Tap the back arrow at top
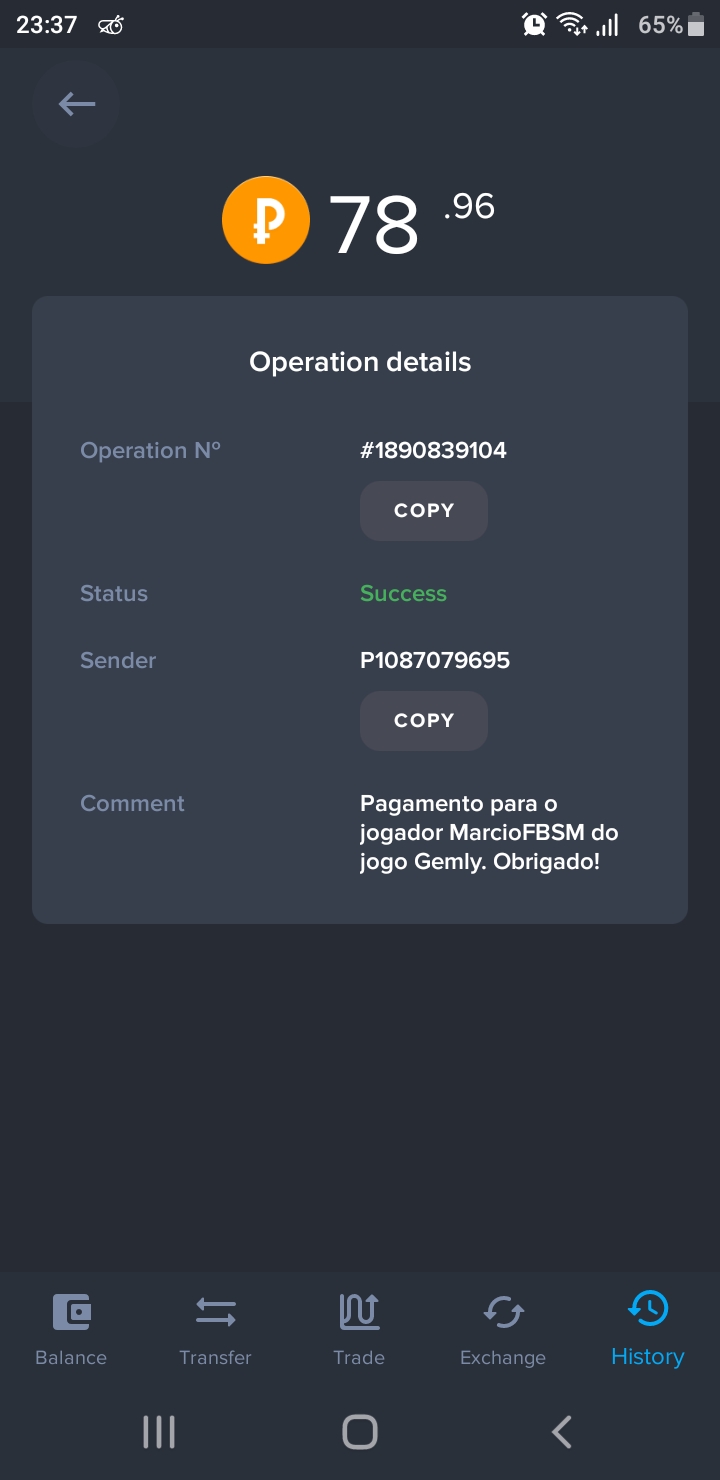Image resolution: width=720 pixels, height=1480 pixels. 76,104
